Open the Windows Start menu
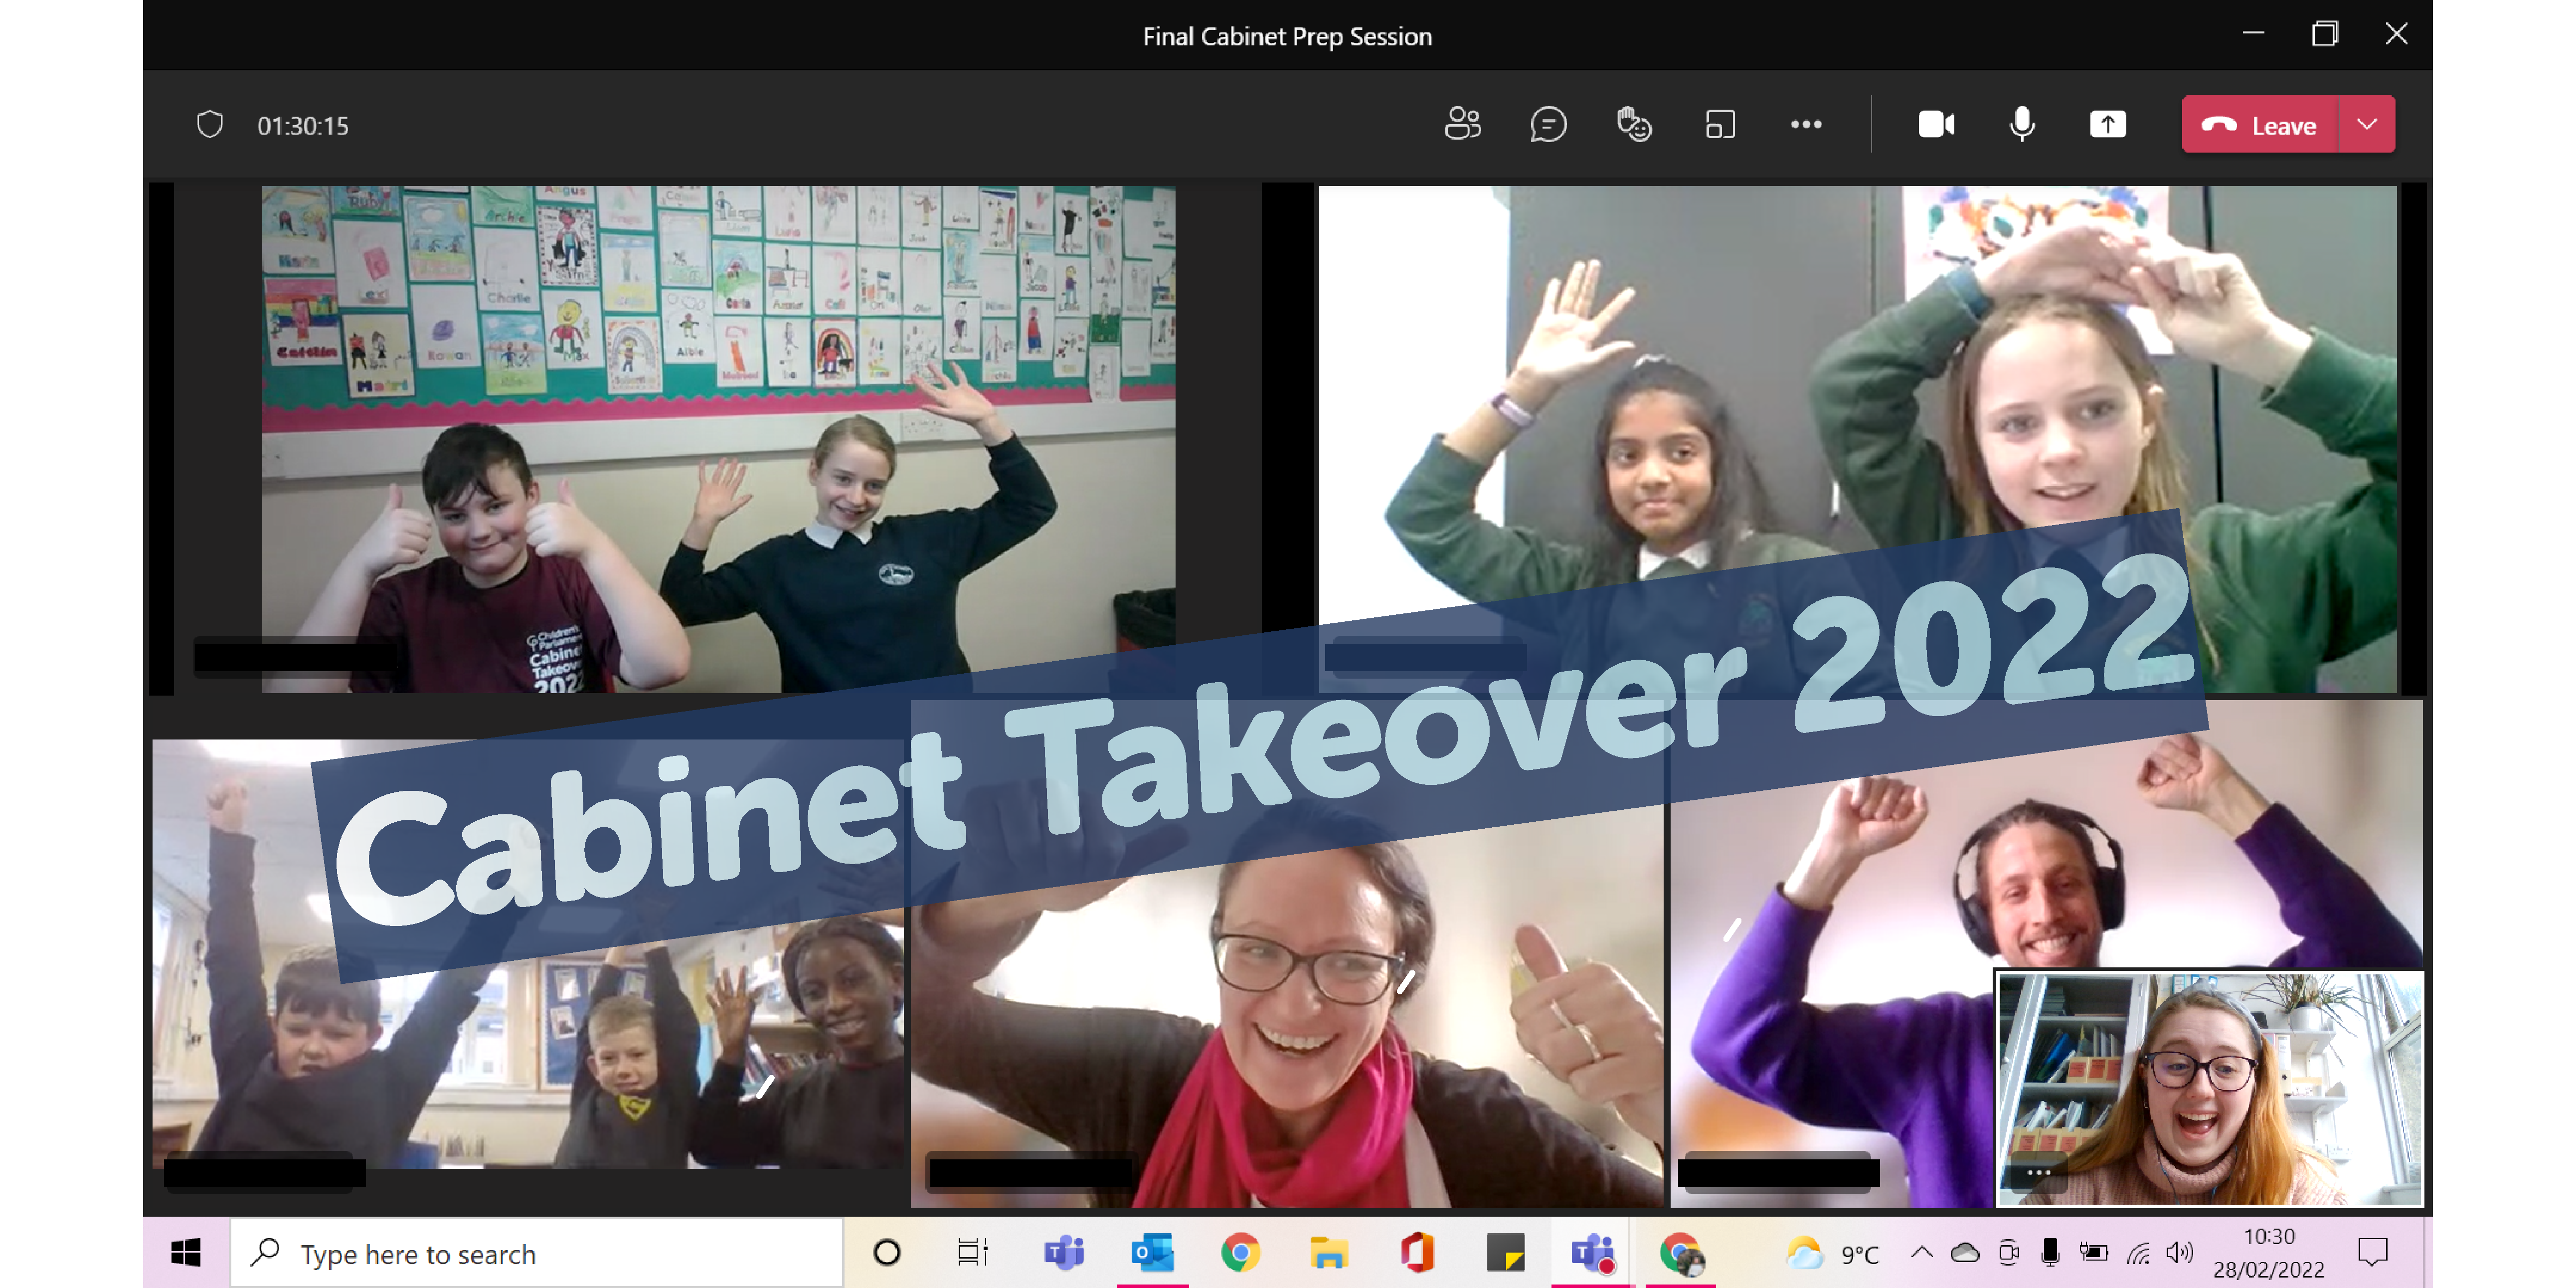 pyautogui.click(x=186, y=1253)
